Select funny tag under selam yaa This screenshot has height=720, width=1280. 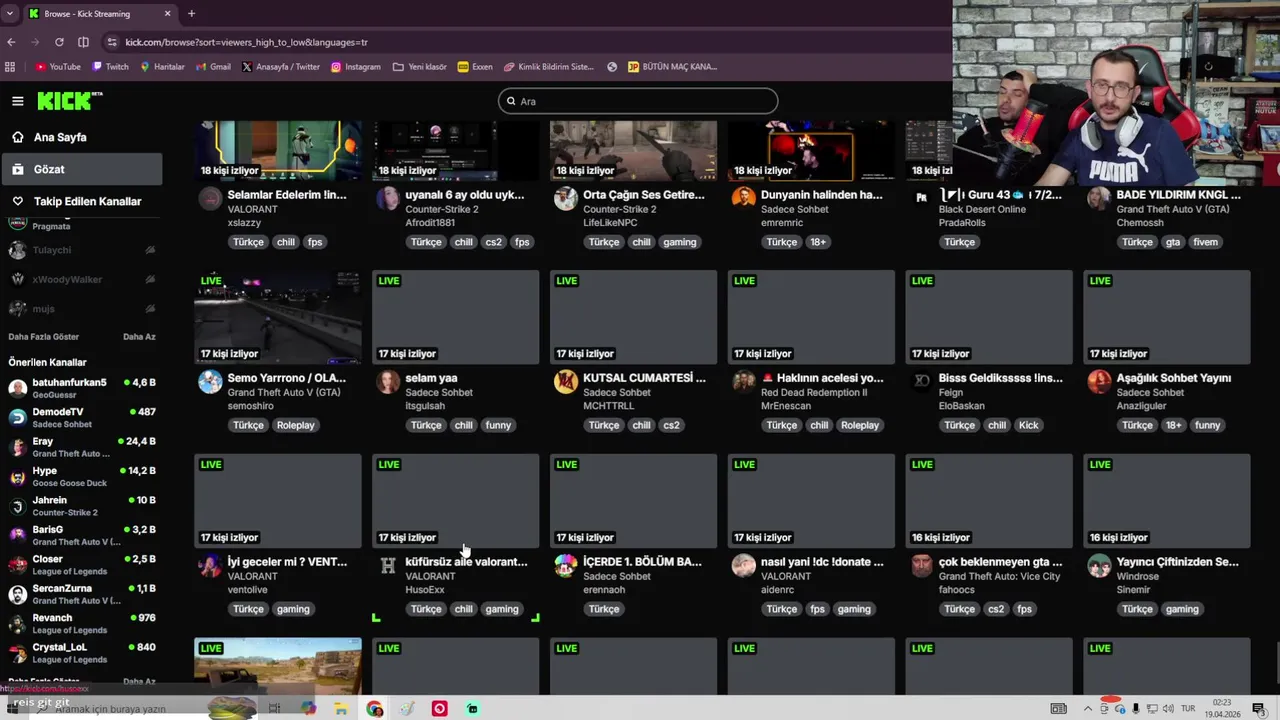coord(498,425)
